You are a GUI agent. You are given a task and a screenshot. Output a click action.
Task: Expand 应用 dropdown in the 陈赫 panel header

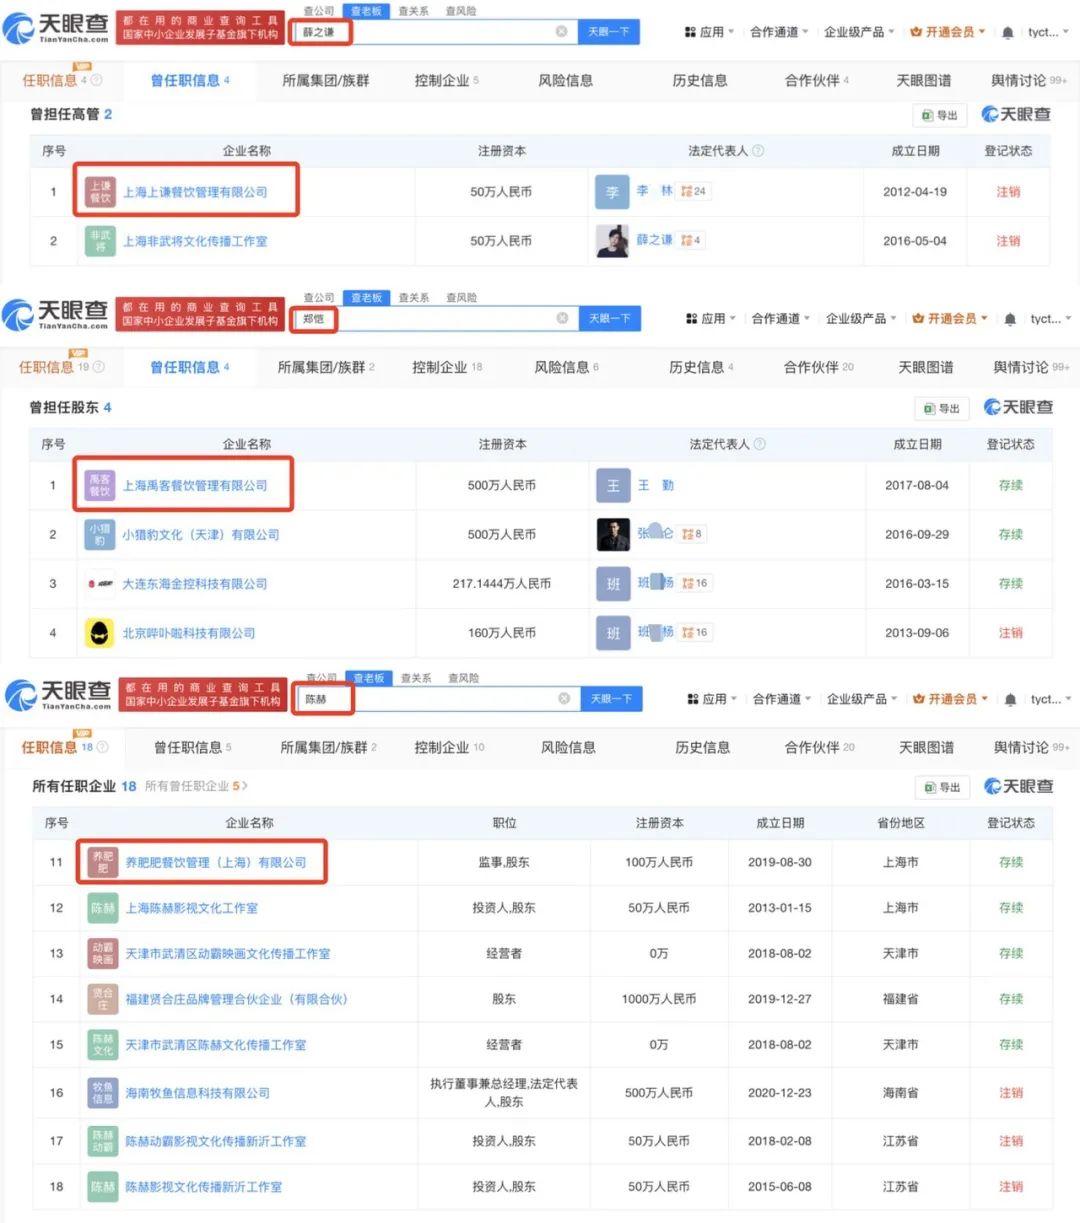point(712,699)
